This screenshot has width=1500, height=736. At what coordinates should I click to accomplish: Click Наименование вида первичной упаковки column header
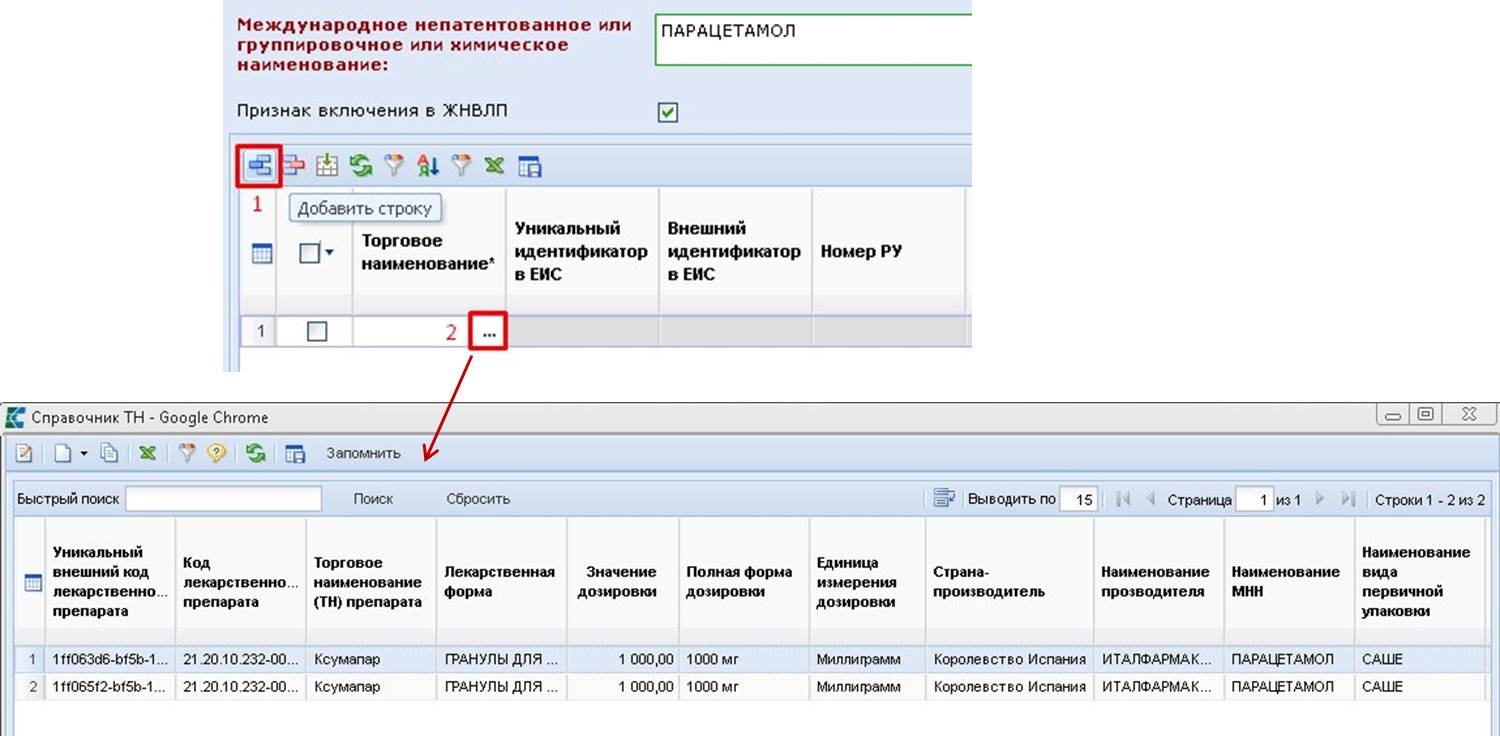pyautogui.click(x=1419, y=582)
